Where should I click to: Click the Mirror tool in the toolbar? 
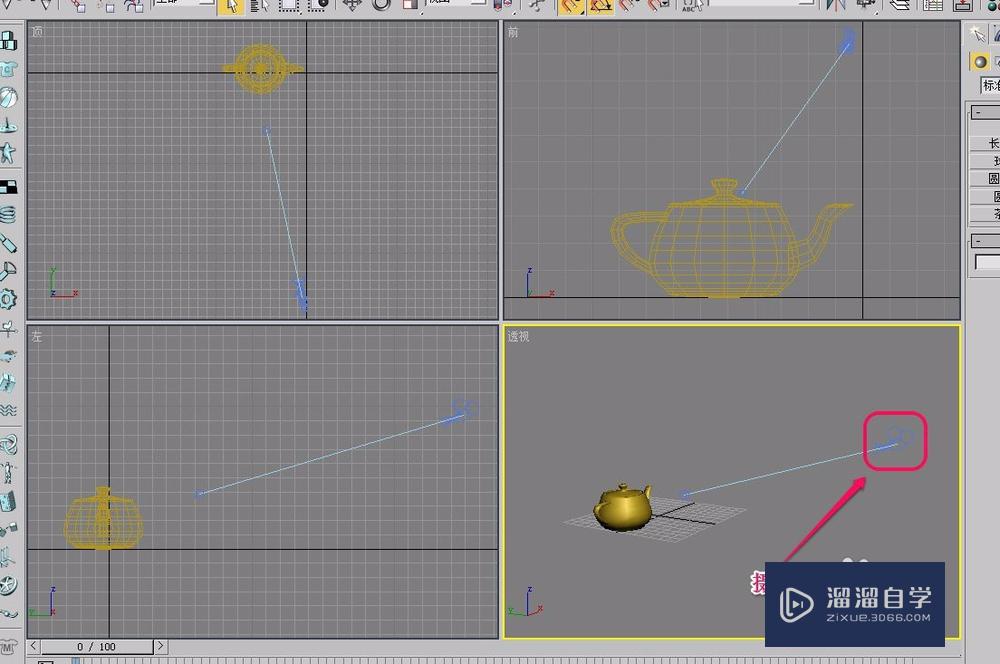point(836,6)
